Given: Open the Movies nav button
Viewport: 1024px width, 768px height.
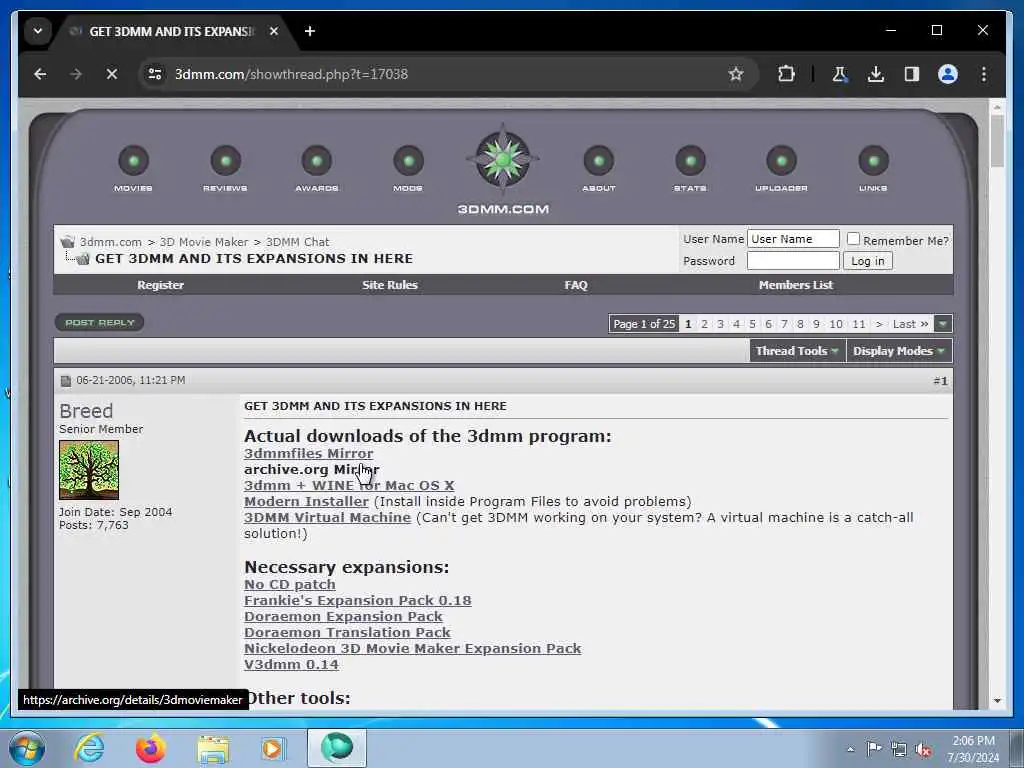Looking at the screenshot, I should tap(134, 167).
